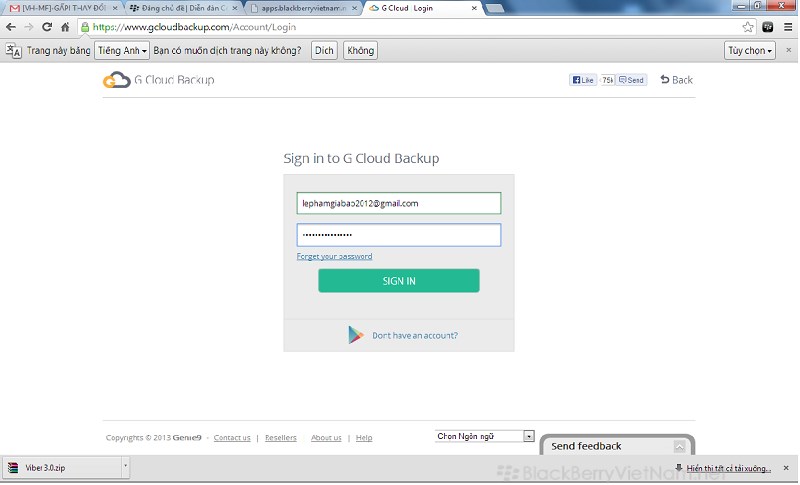Close the translation bar
Screen dimensions: 800x485
point(788,50)
